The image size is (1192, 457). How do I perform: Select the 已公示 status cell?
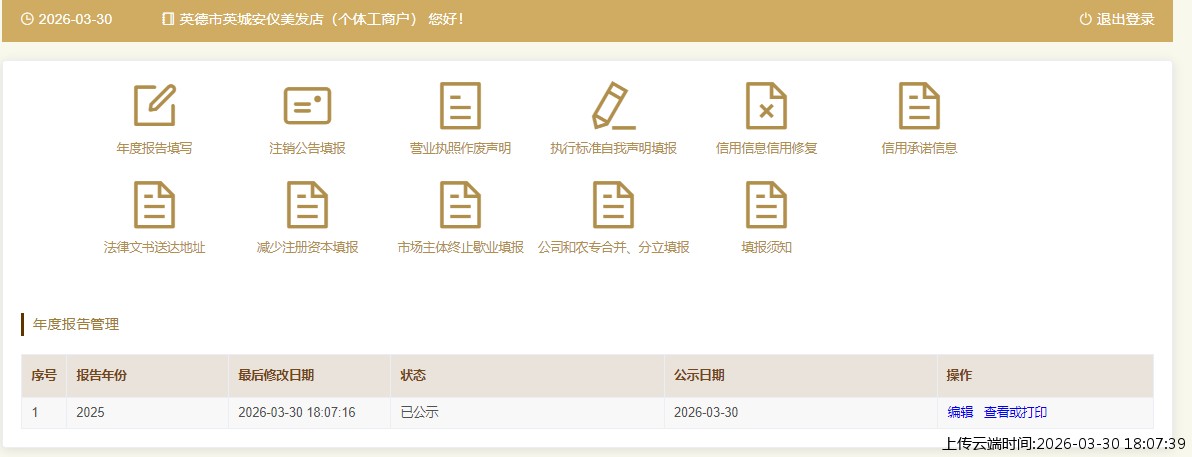click(x=528, y=412)
